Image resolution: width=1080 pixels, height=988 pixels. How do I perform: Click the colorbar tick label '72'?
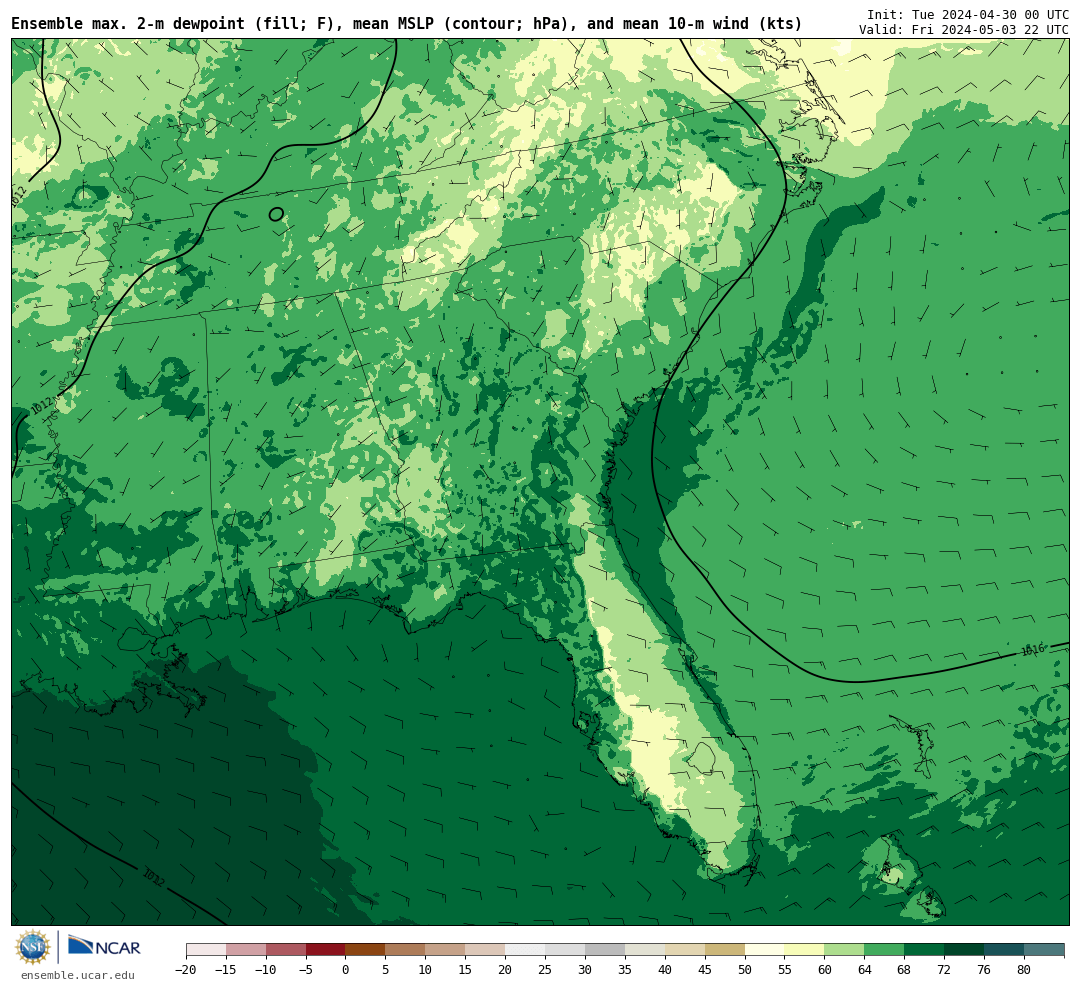click(x=944, y=970)
